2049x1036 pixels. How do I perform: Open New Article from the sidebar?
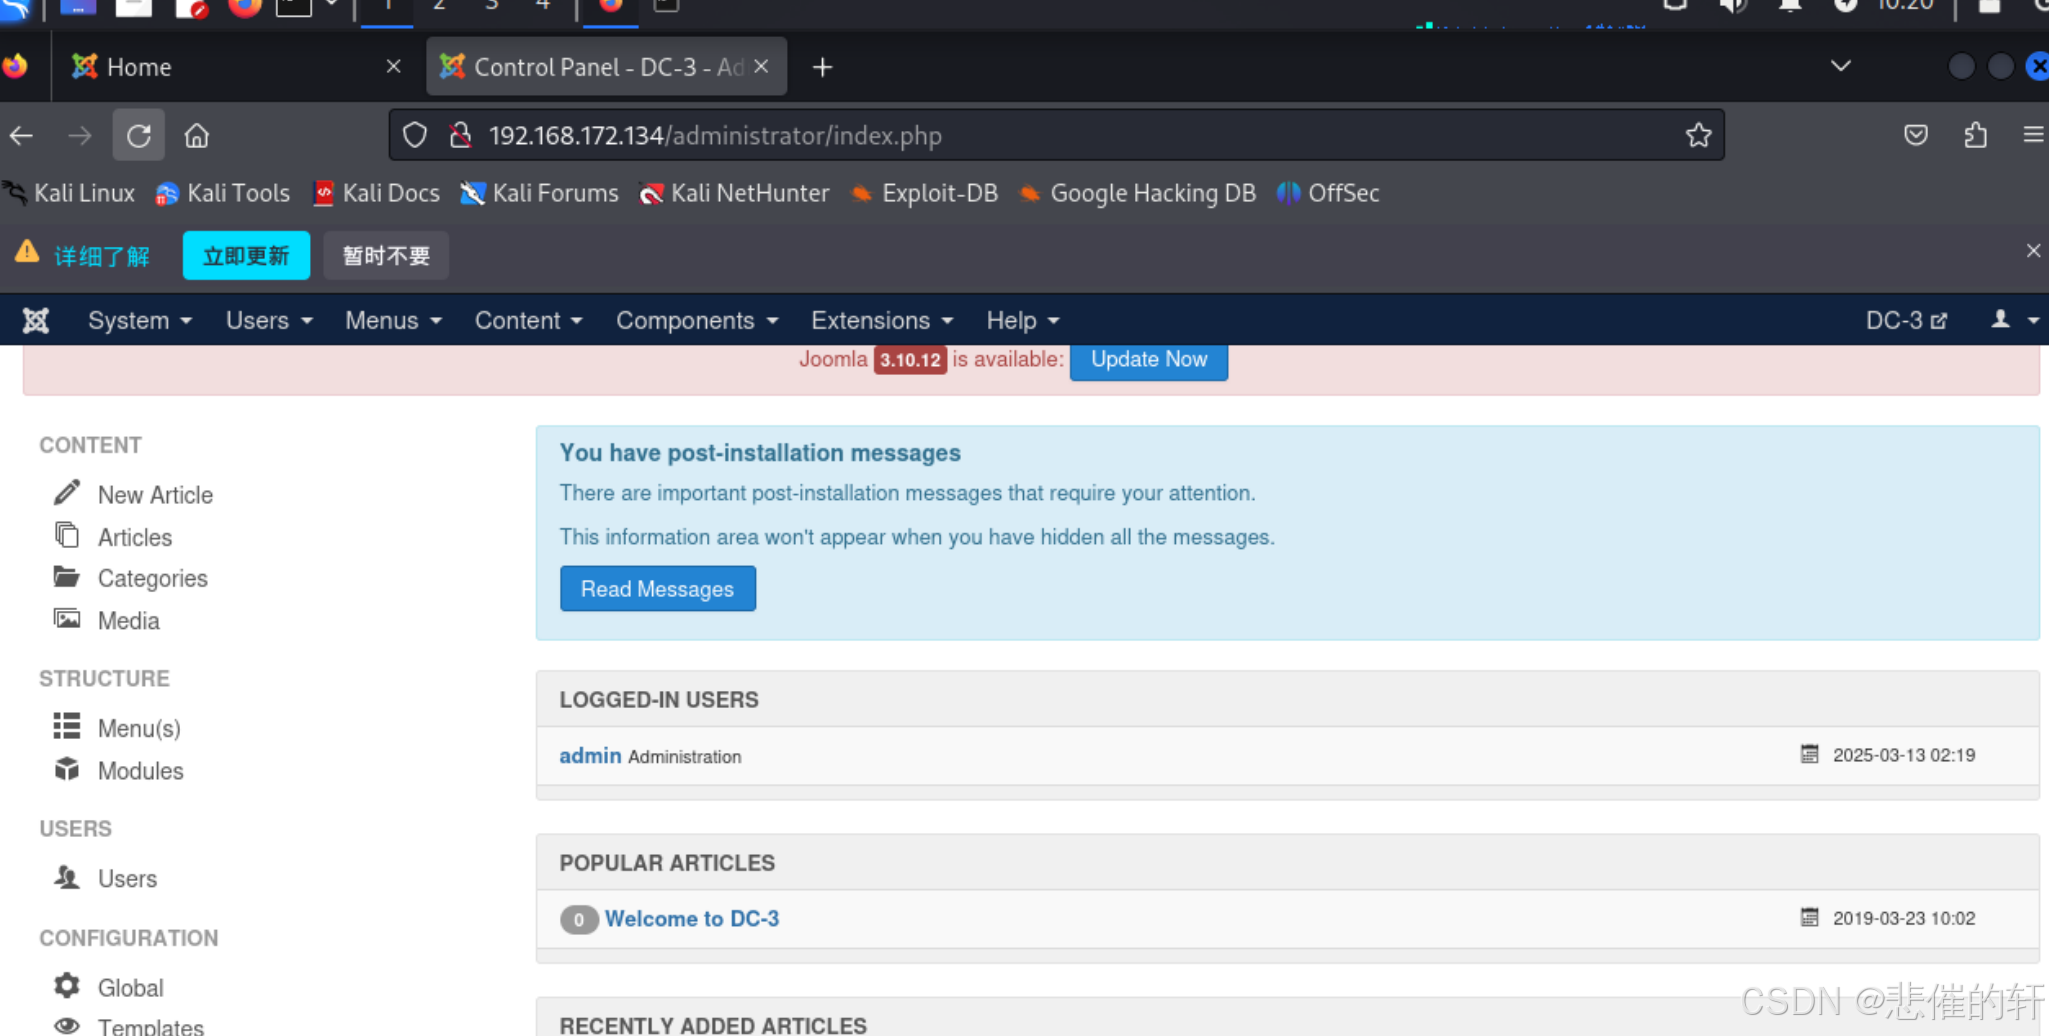tap(155, 495)
